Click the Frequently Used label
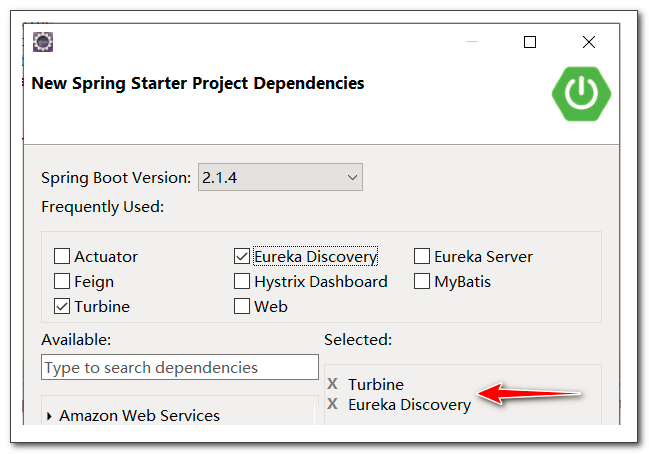This screenshot has height=454, width=649. tap(103, 207)
